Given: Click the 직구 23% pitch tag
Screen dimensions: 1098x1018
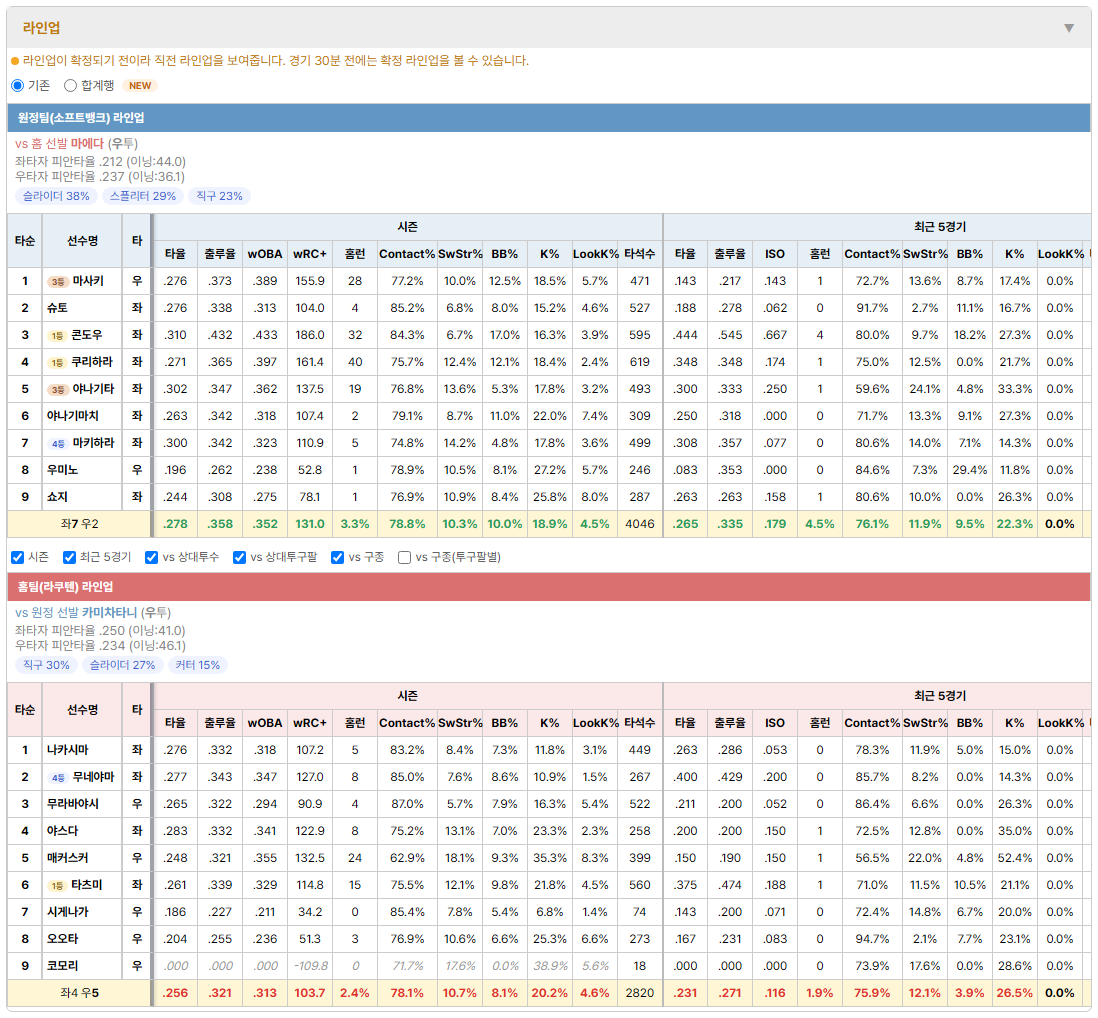Looking at the screenshot, I should coord(219,196).
